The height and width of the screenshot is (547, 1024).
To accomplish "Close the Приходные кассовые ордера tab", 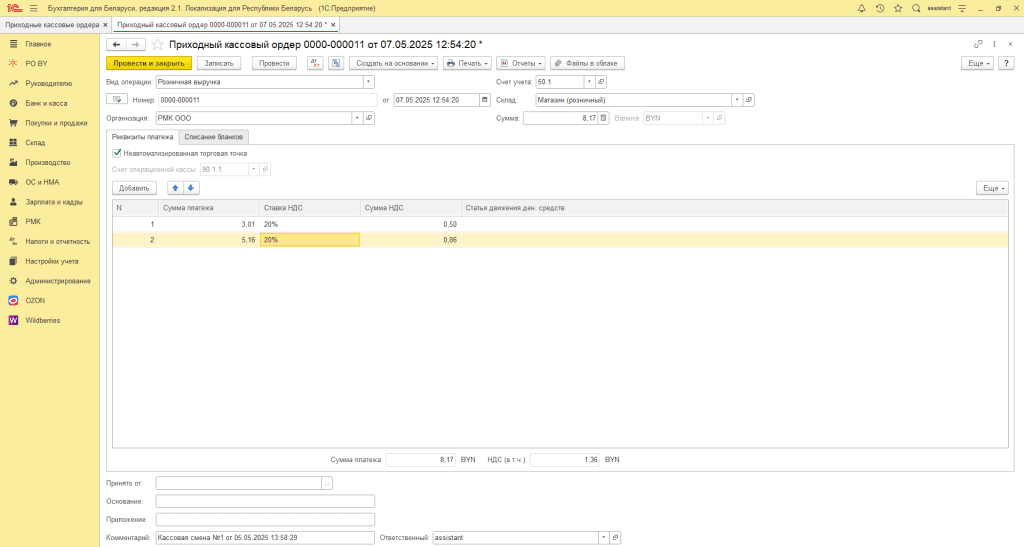I will click(105, 25).
